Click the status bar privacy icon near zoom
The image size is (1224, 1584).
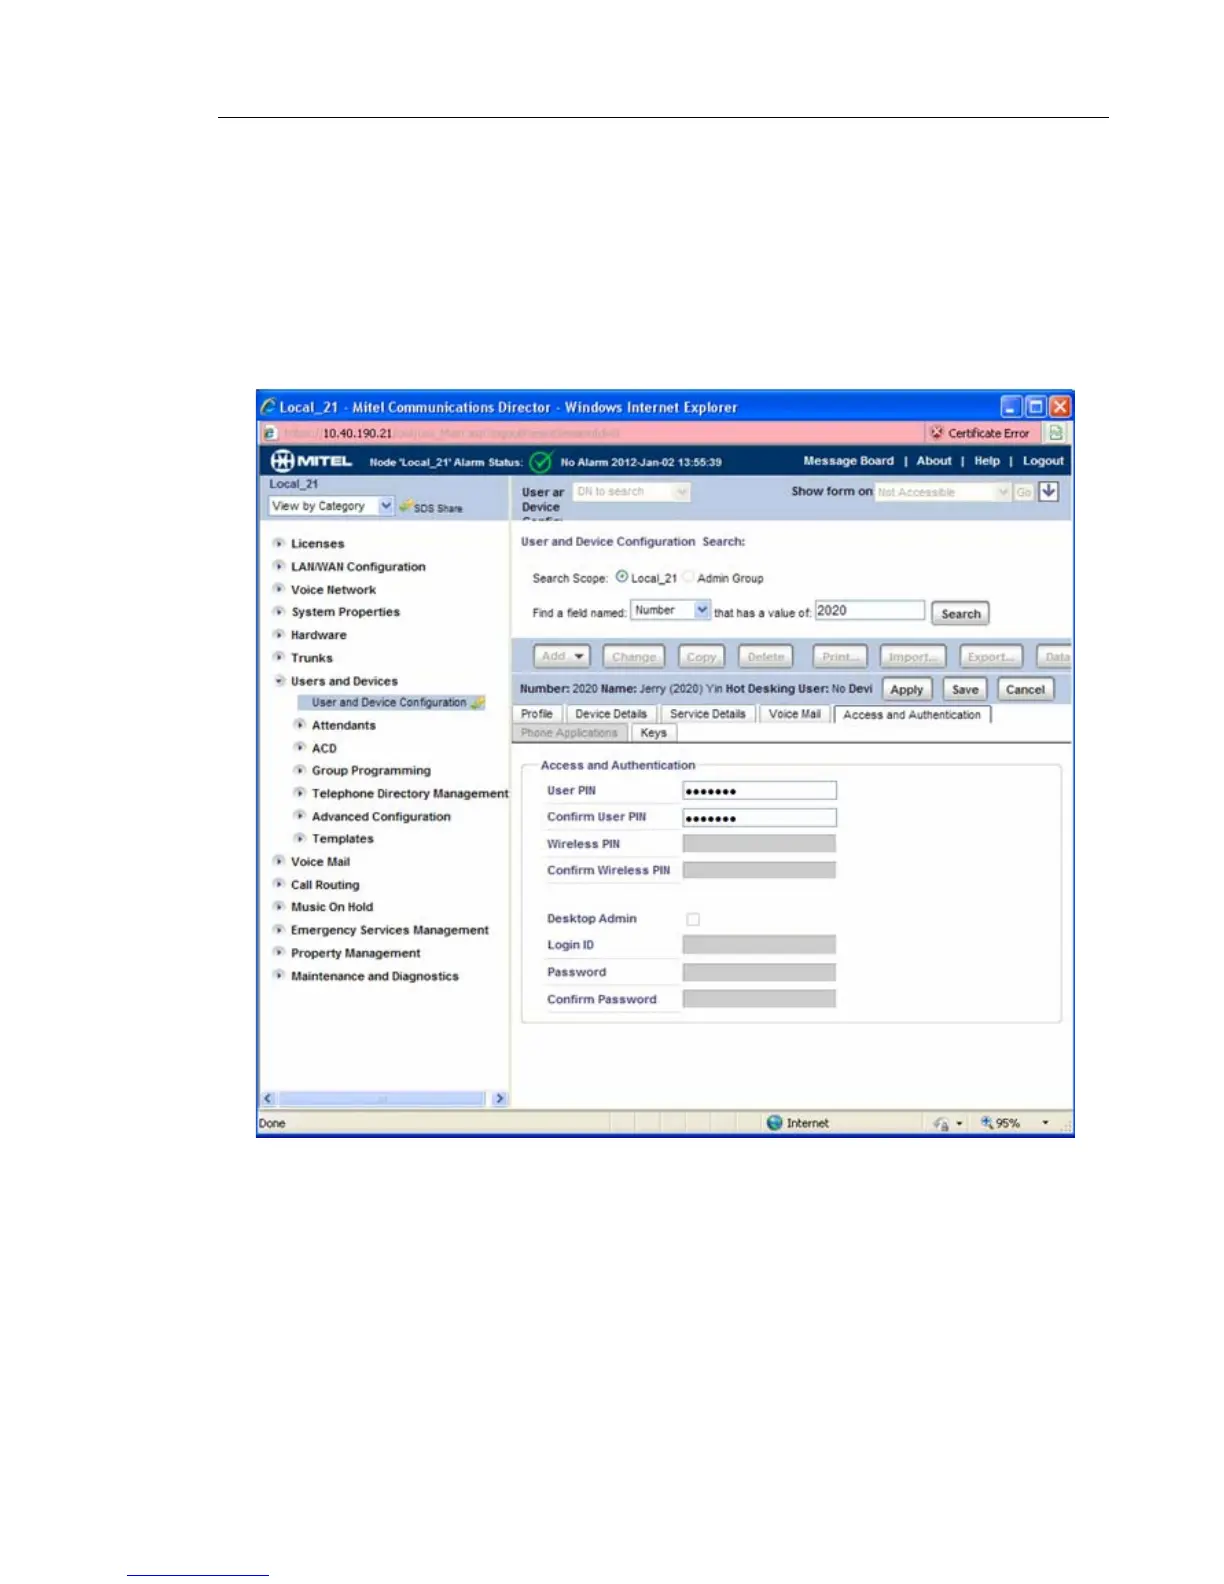click(941, 1124)
